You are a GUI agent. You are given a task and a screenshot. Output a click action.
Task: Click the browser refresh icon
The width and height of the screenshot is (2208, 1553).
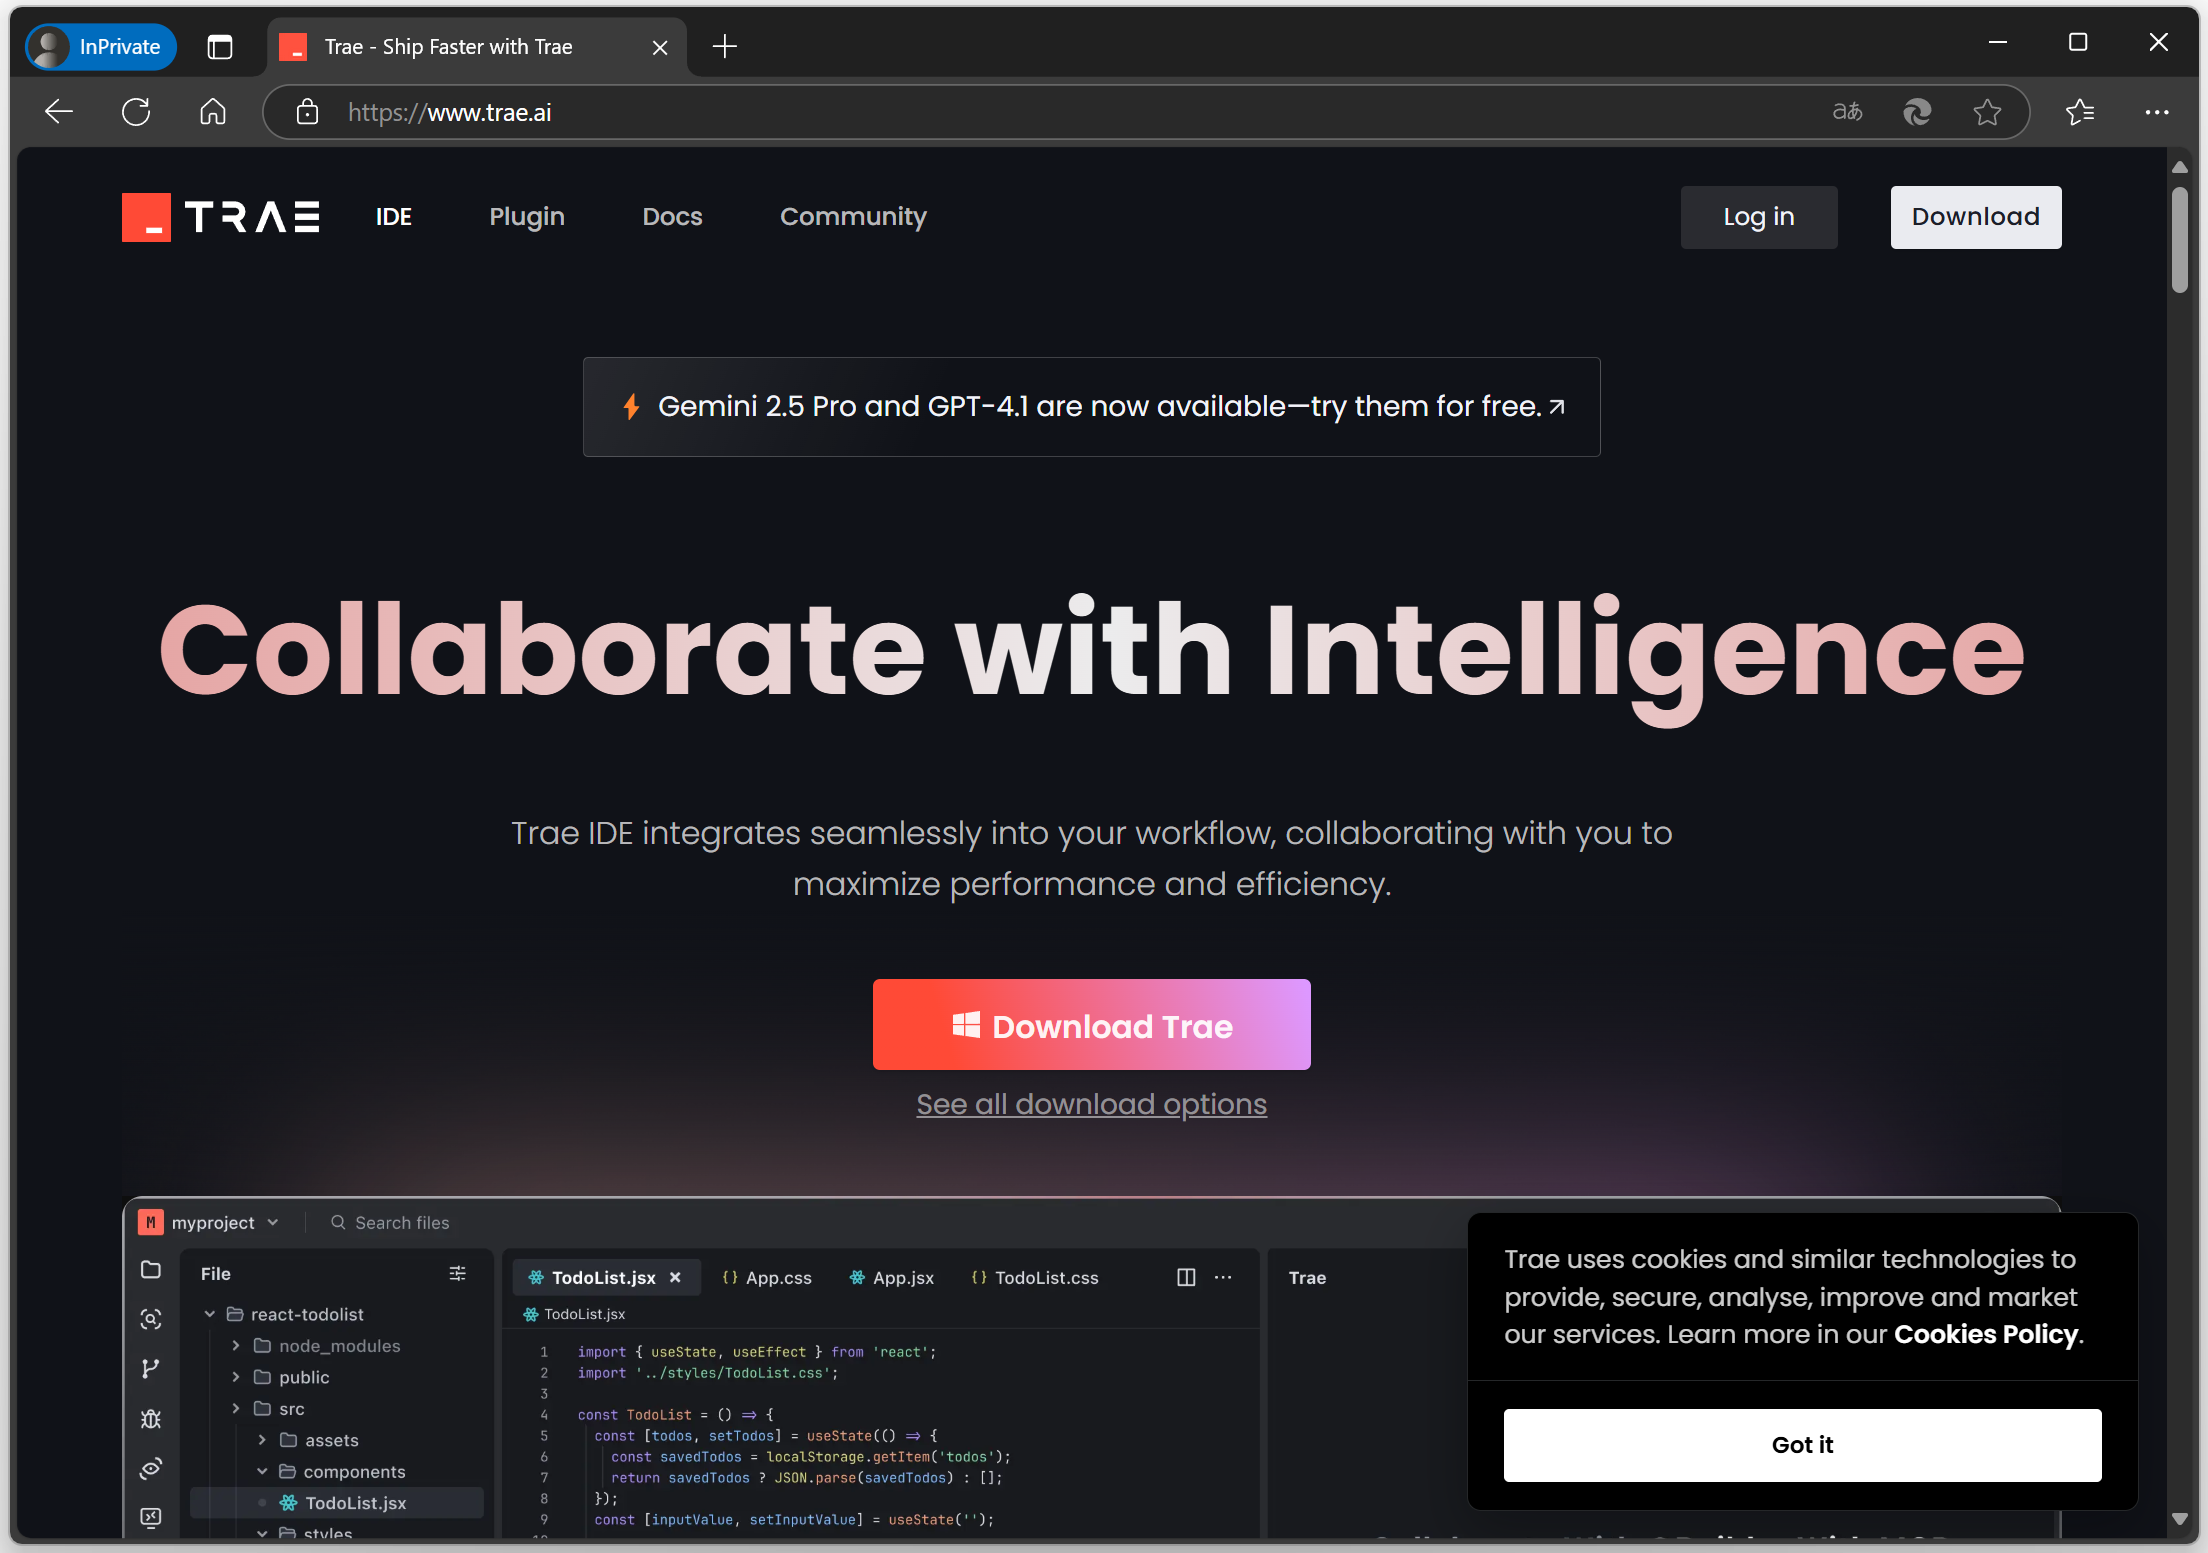pyautogui.click(x=136, y=112)
